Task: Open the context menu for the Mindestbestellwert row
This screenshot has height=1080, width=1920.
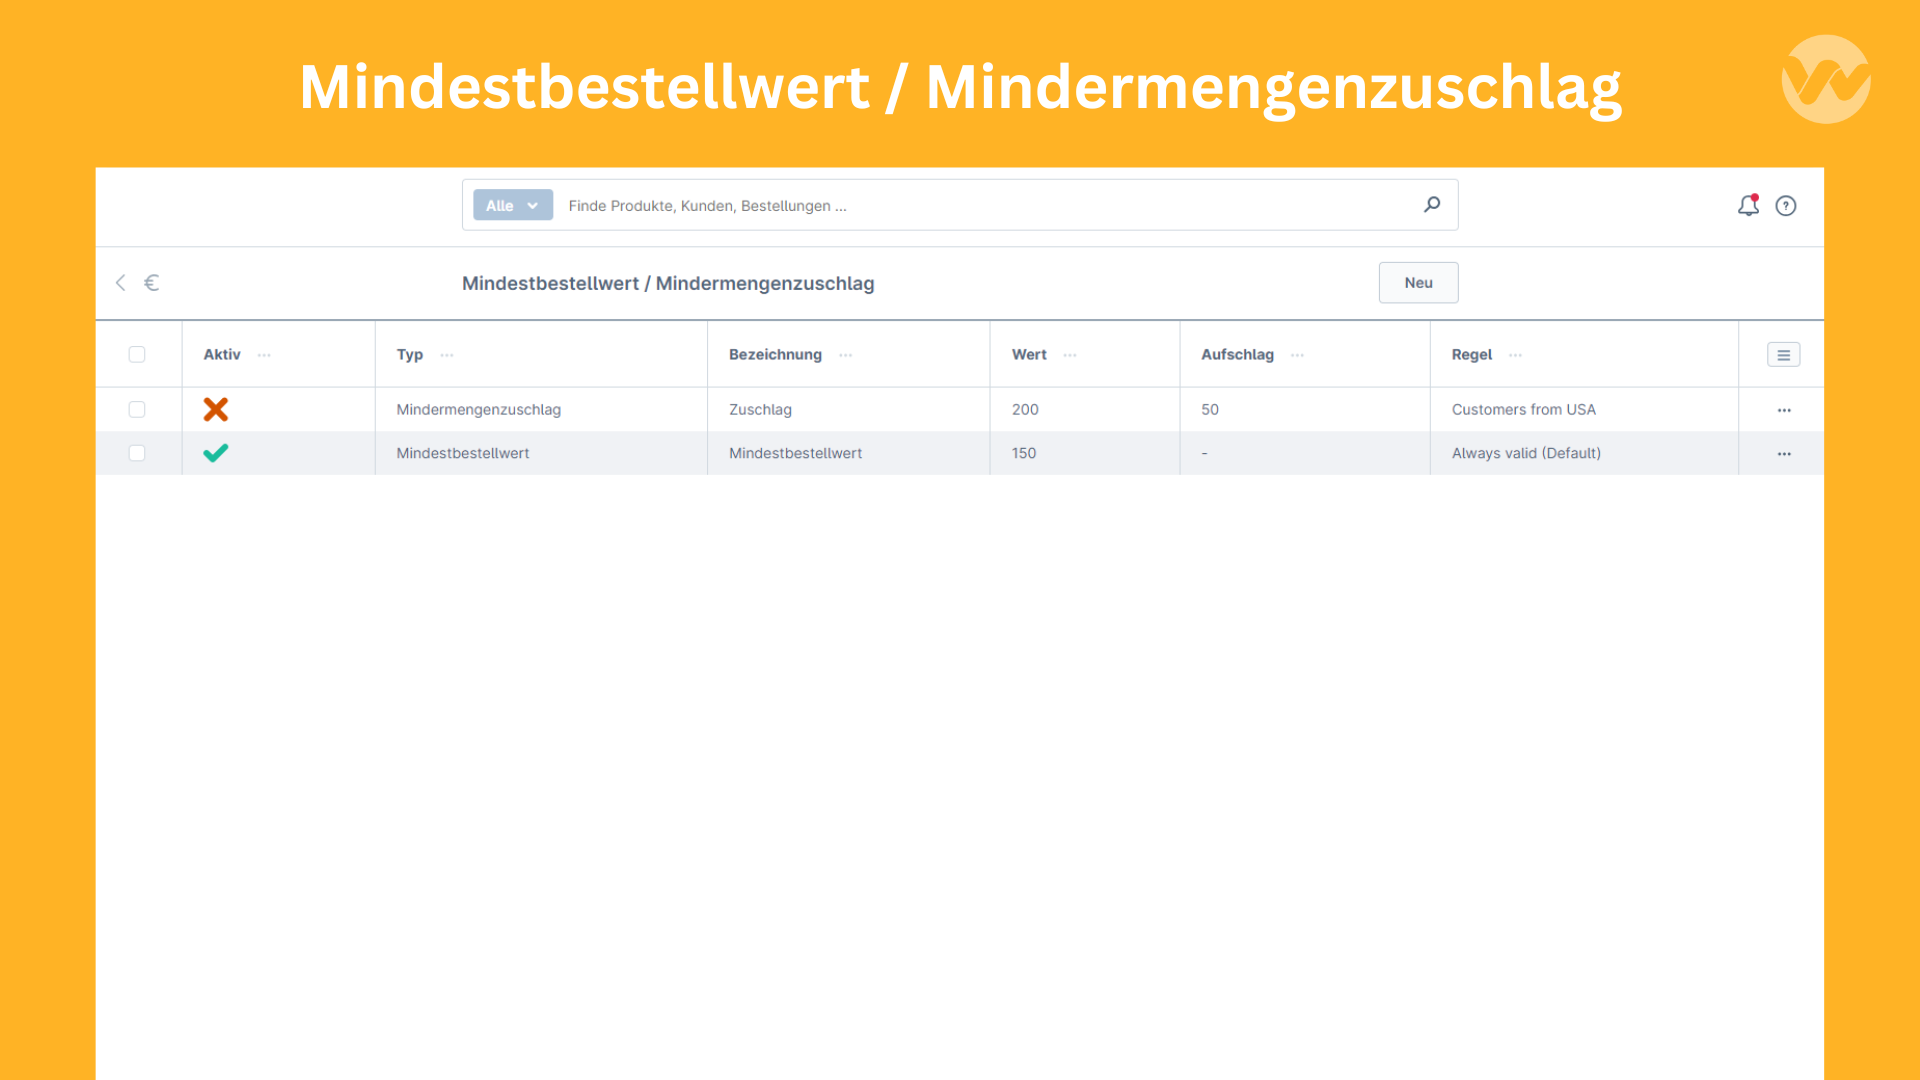Action: [x=1785, y=452]
